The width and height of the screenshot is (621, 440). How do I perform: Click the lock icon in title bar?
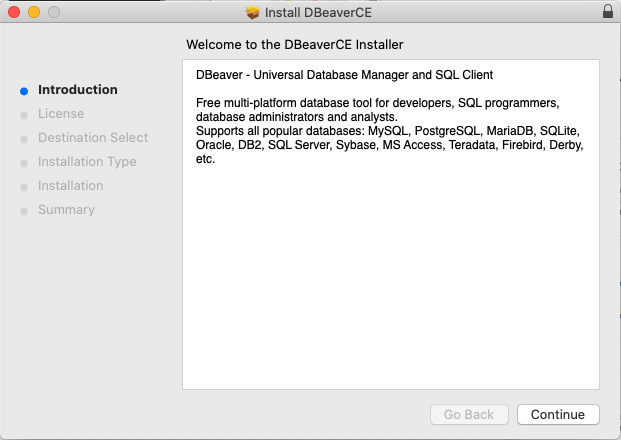click(x=608, y=11)
